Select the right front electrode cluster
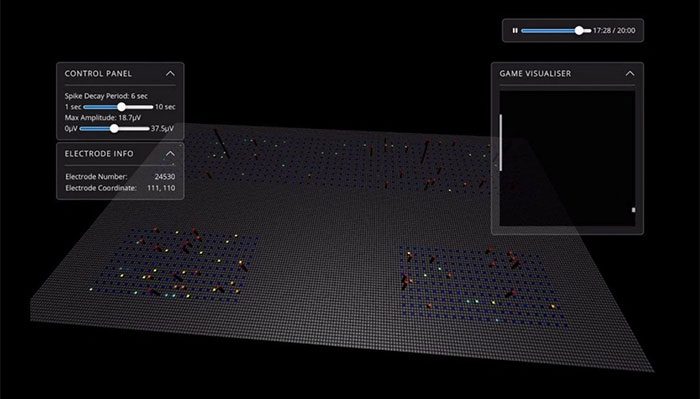 click(x=481, y=286)
